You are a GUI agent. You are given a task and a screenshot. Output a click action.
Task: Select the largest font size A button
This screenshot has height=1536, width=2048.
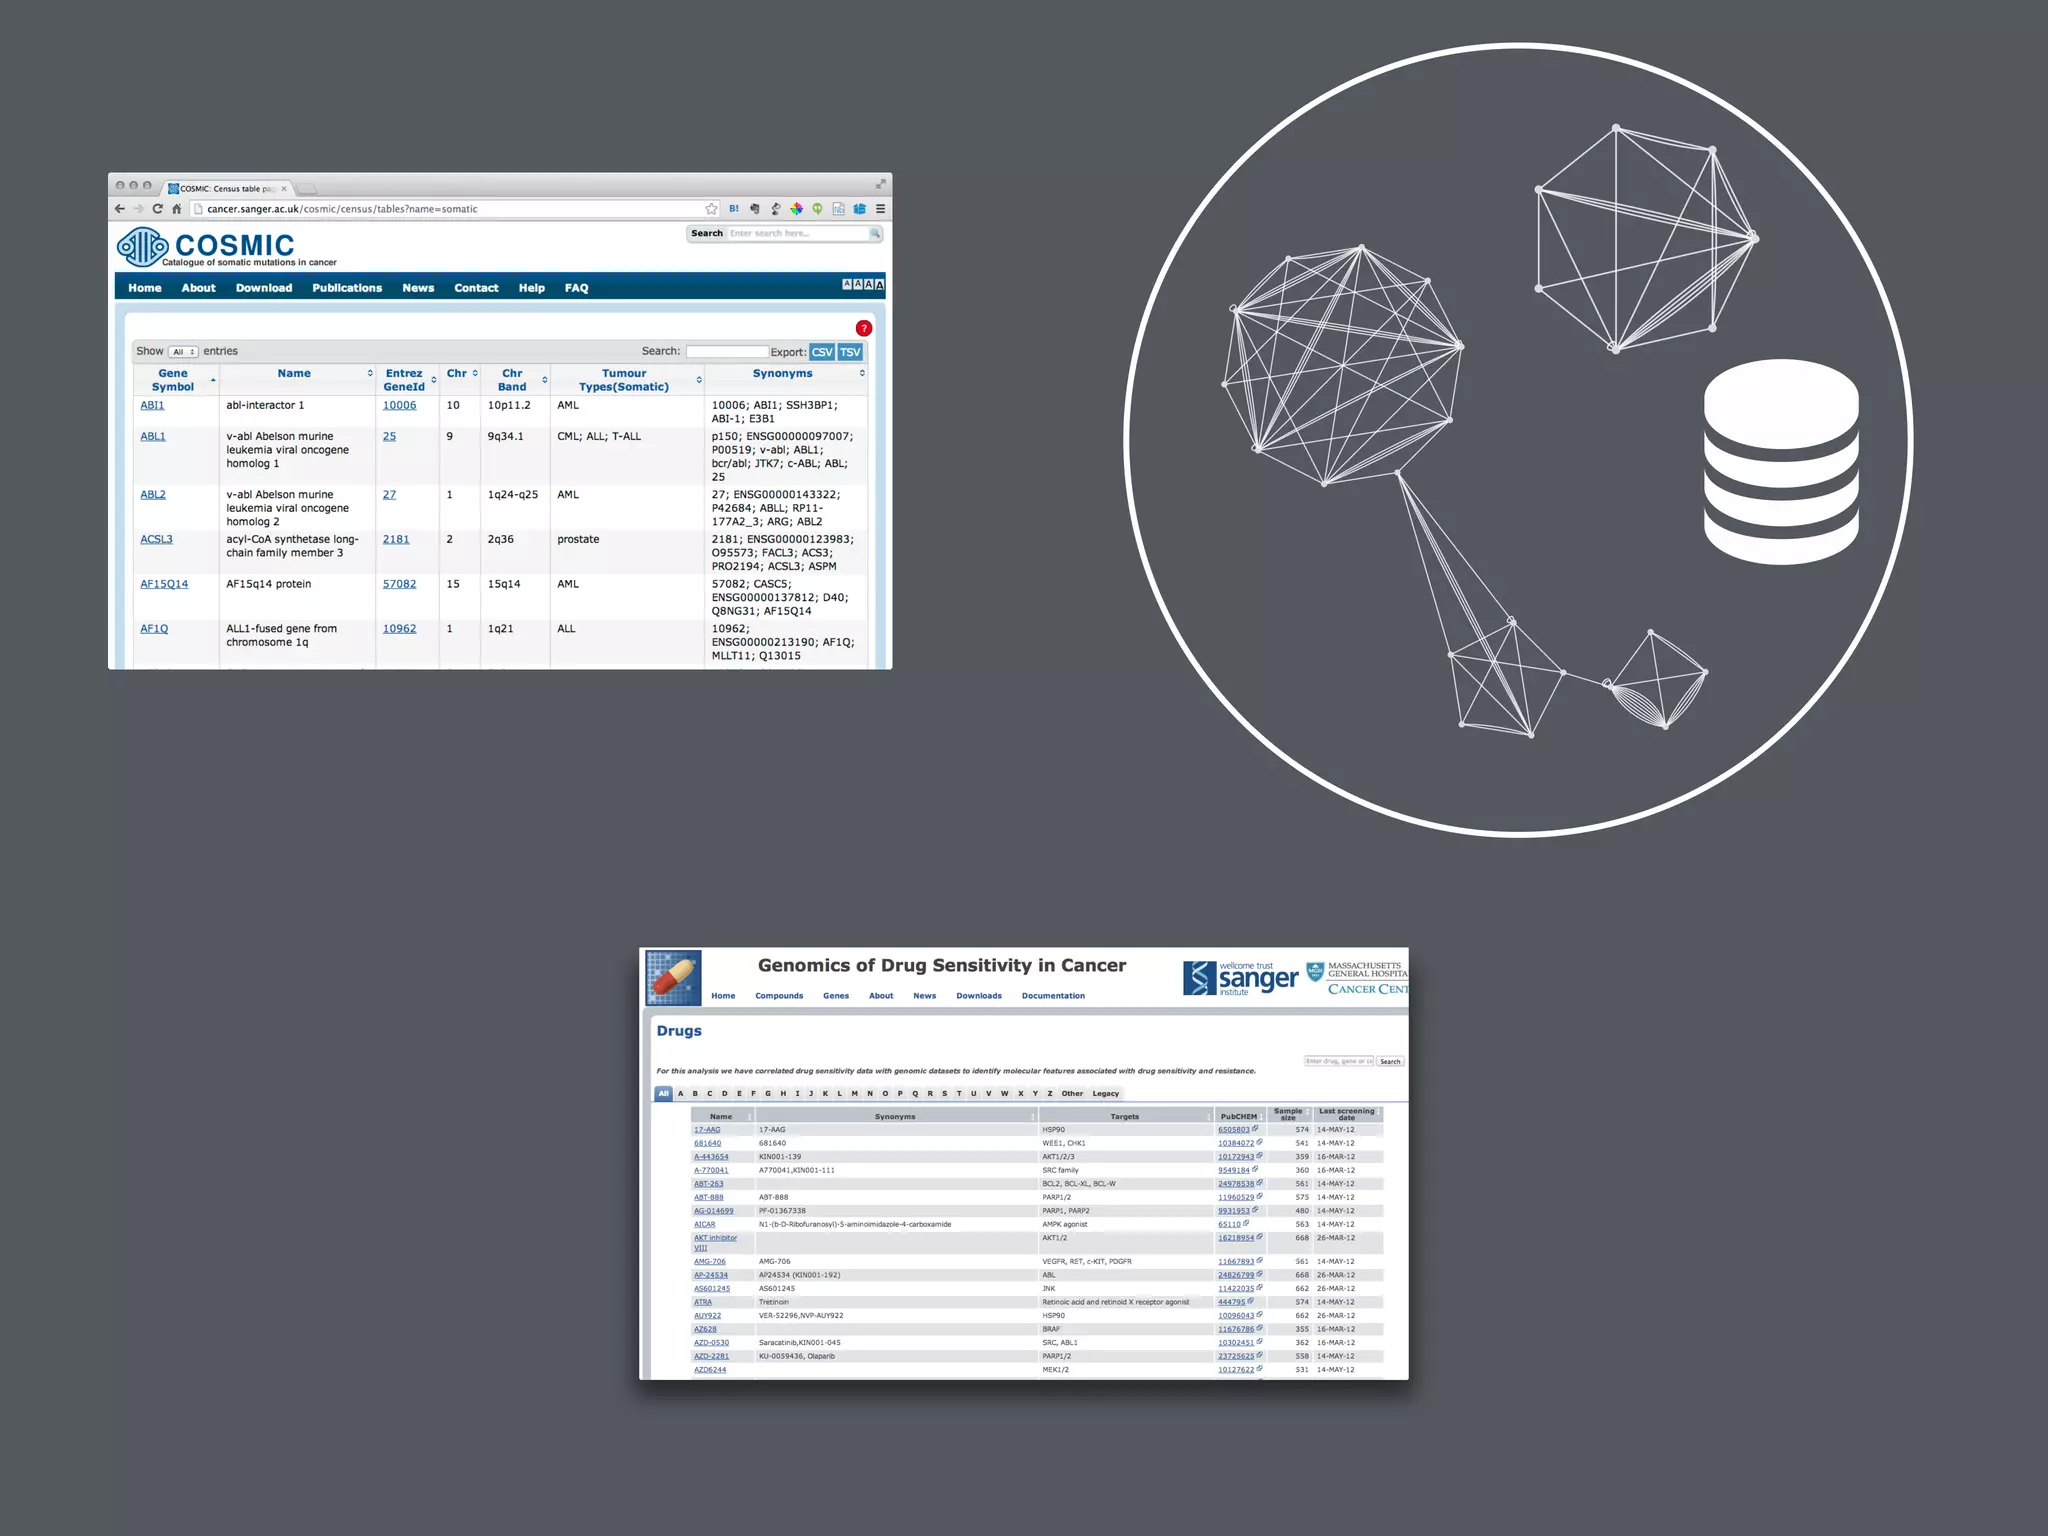tap(879, 285)
